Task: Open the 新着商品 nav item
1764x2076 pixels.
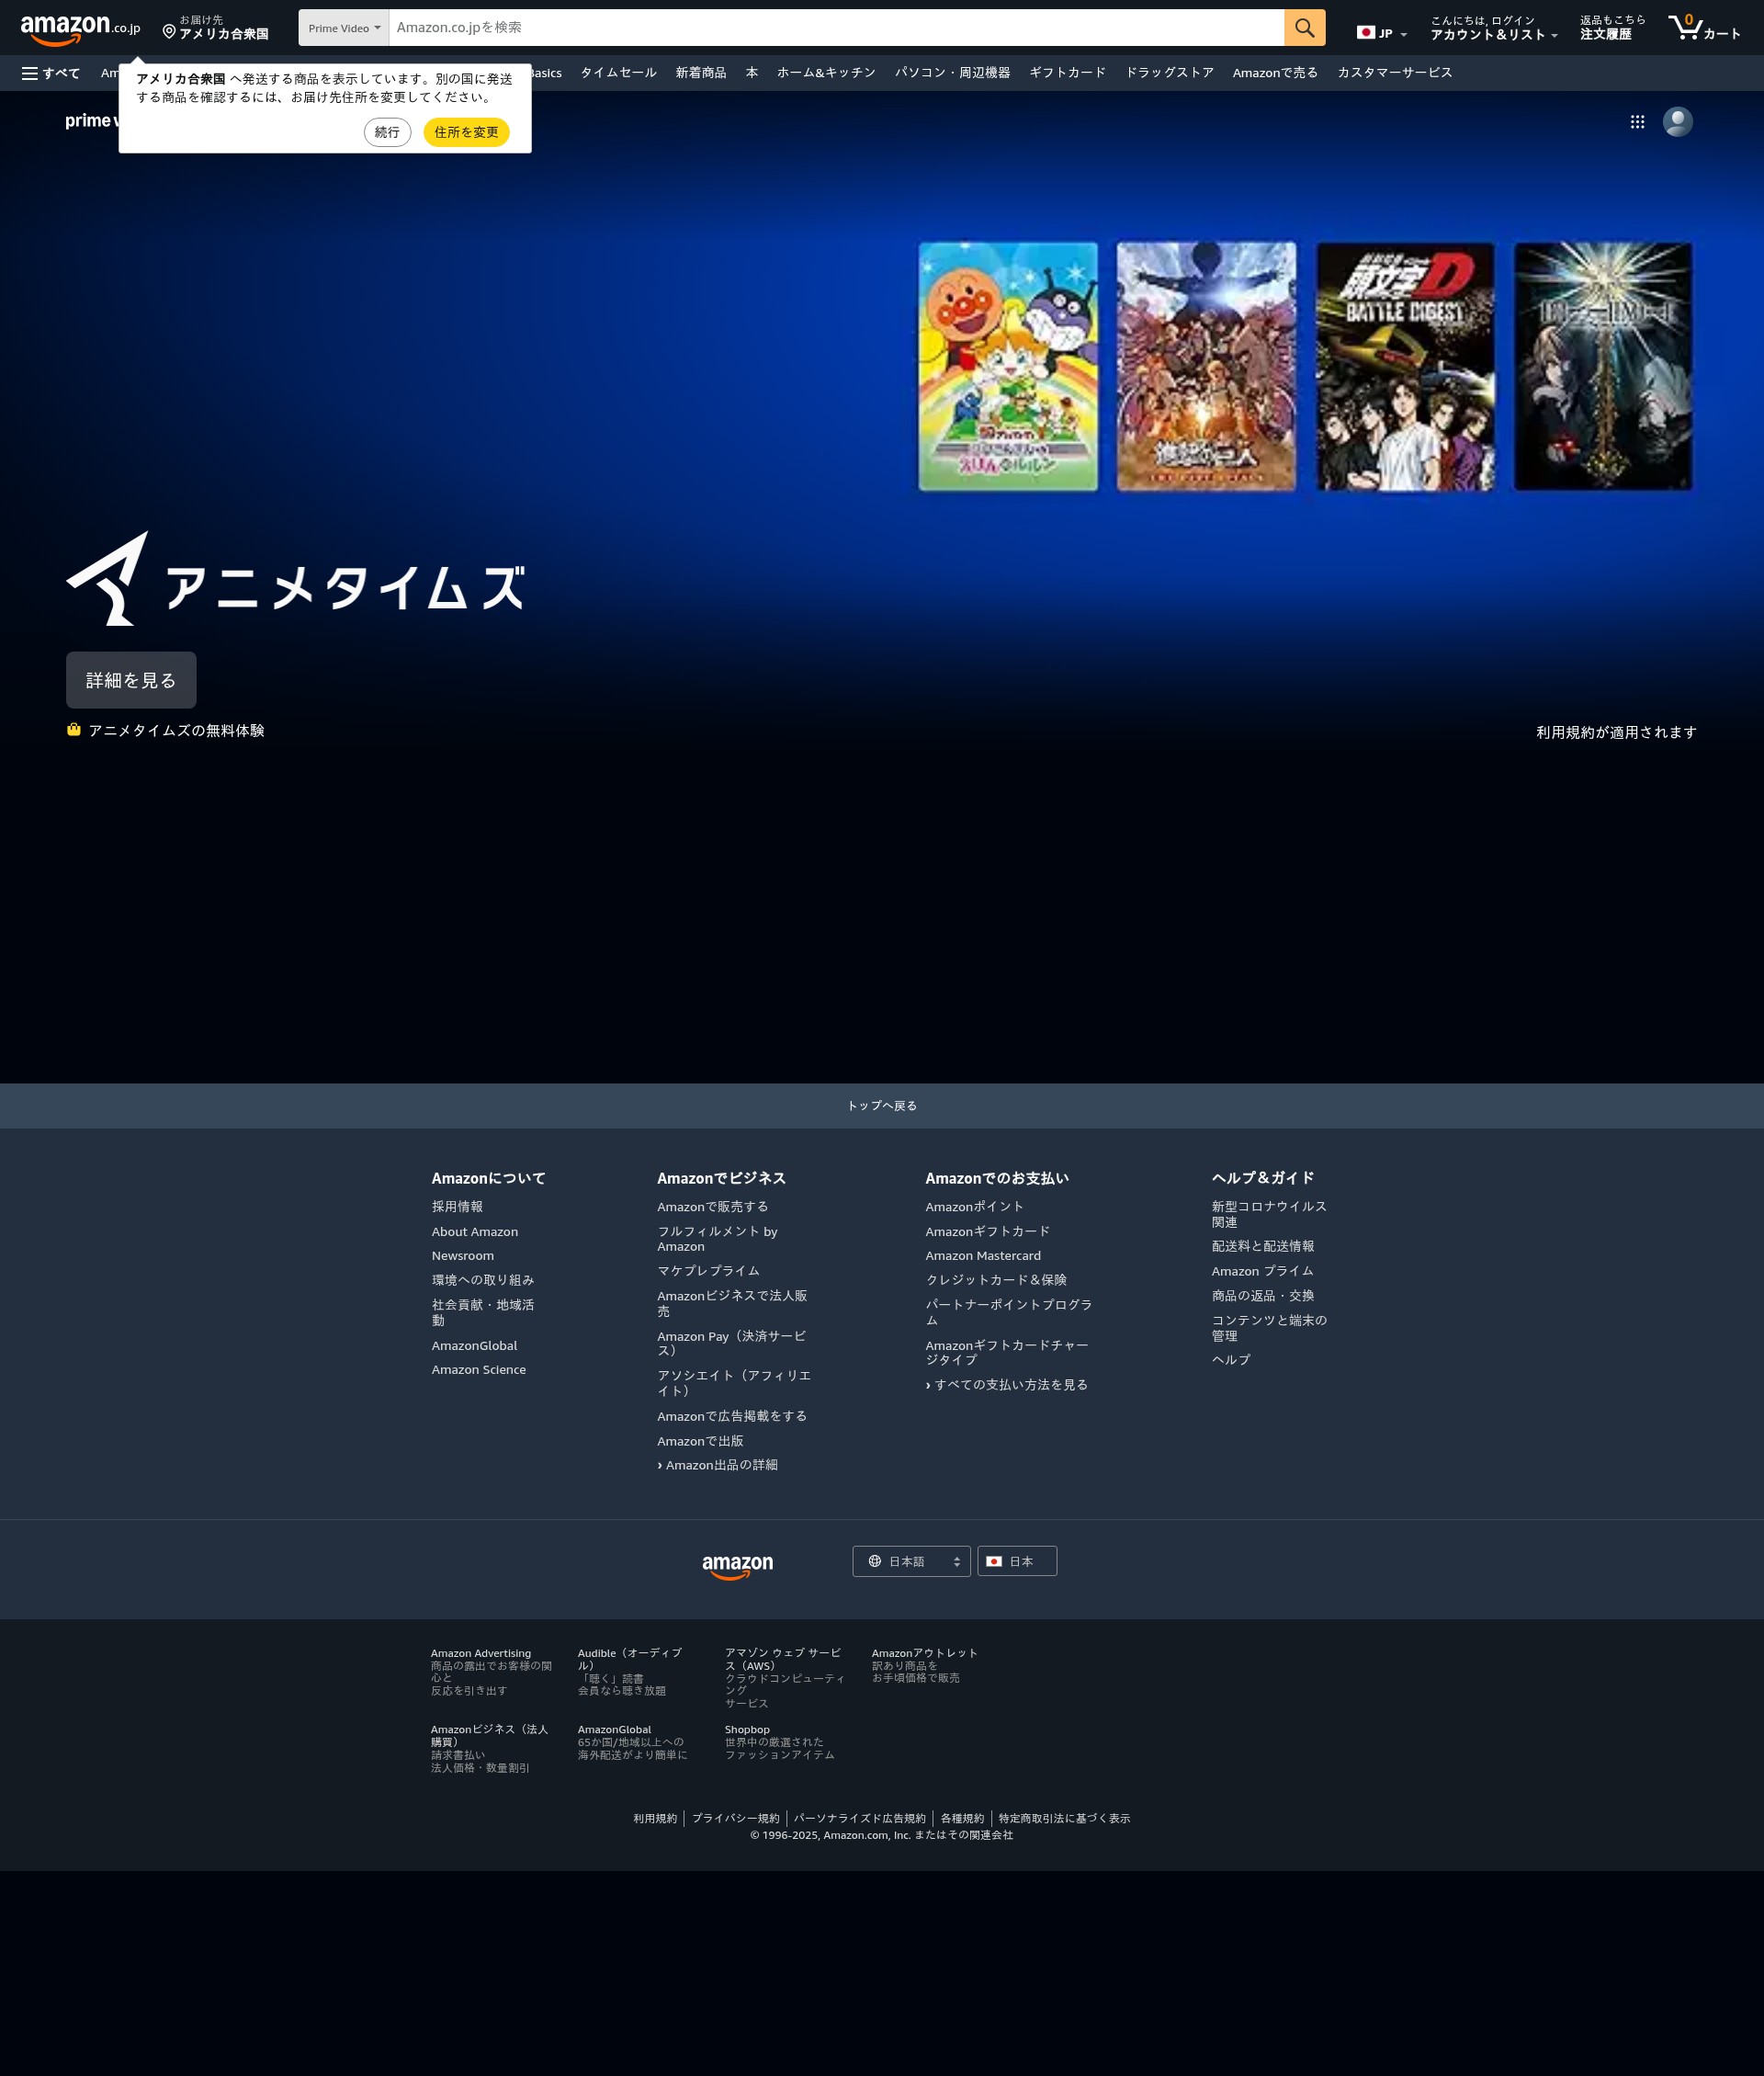Action: (700, 73)
